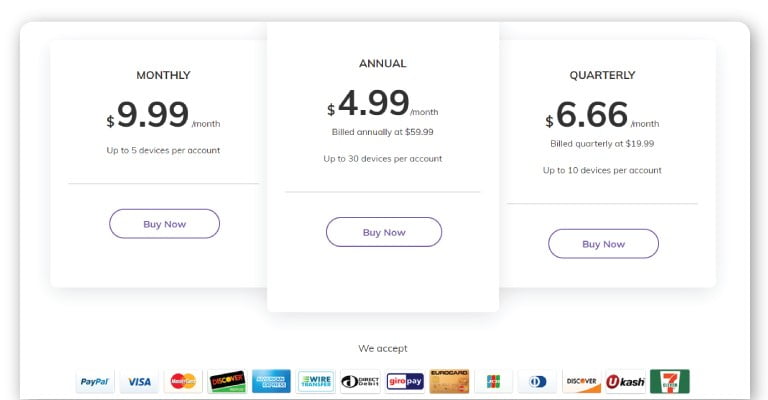The width and height of the screenshot is (768, 400).
Task: Click the American Express icon
Action: pos(271,381)
